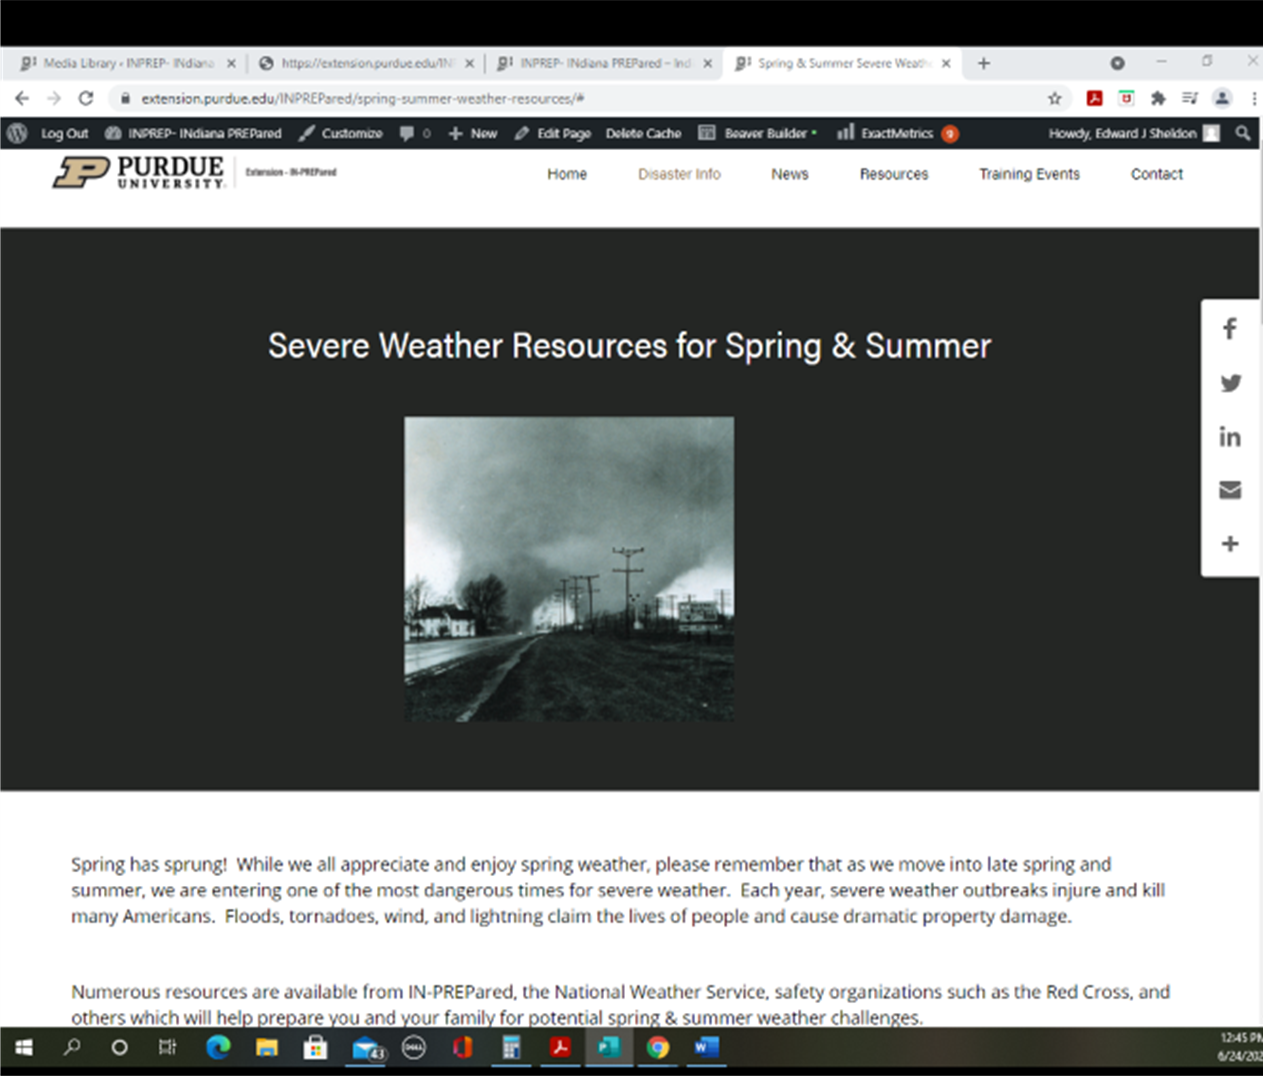This screenshot has height=1076, width=1263.
Task: Open Disaster Info navigation menu
Action: click(x=679, y=174)
